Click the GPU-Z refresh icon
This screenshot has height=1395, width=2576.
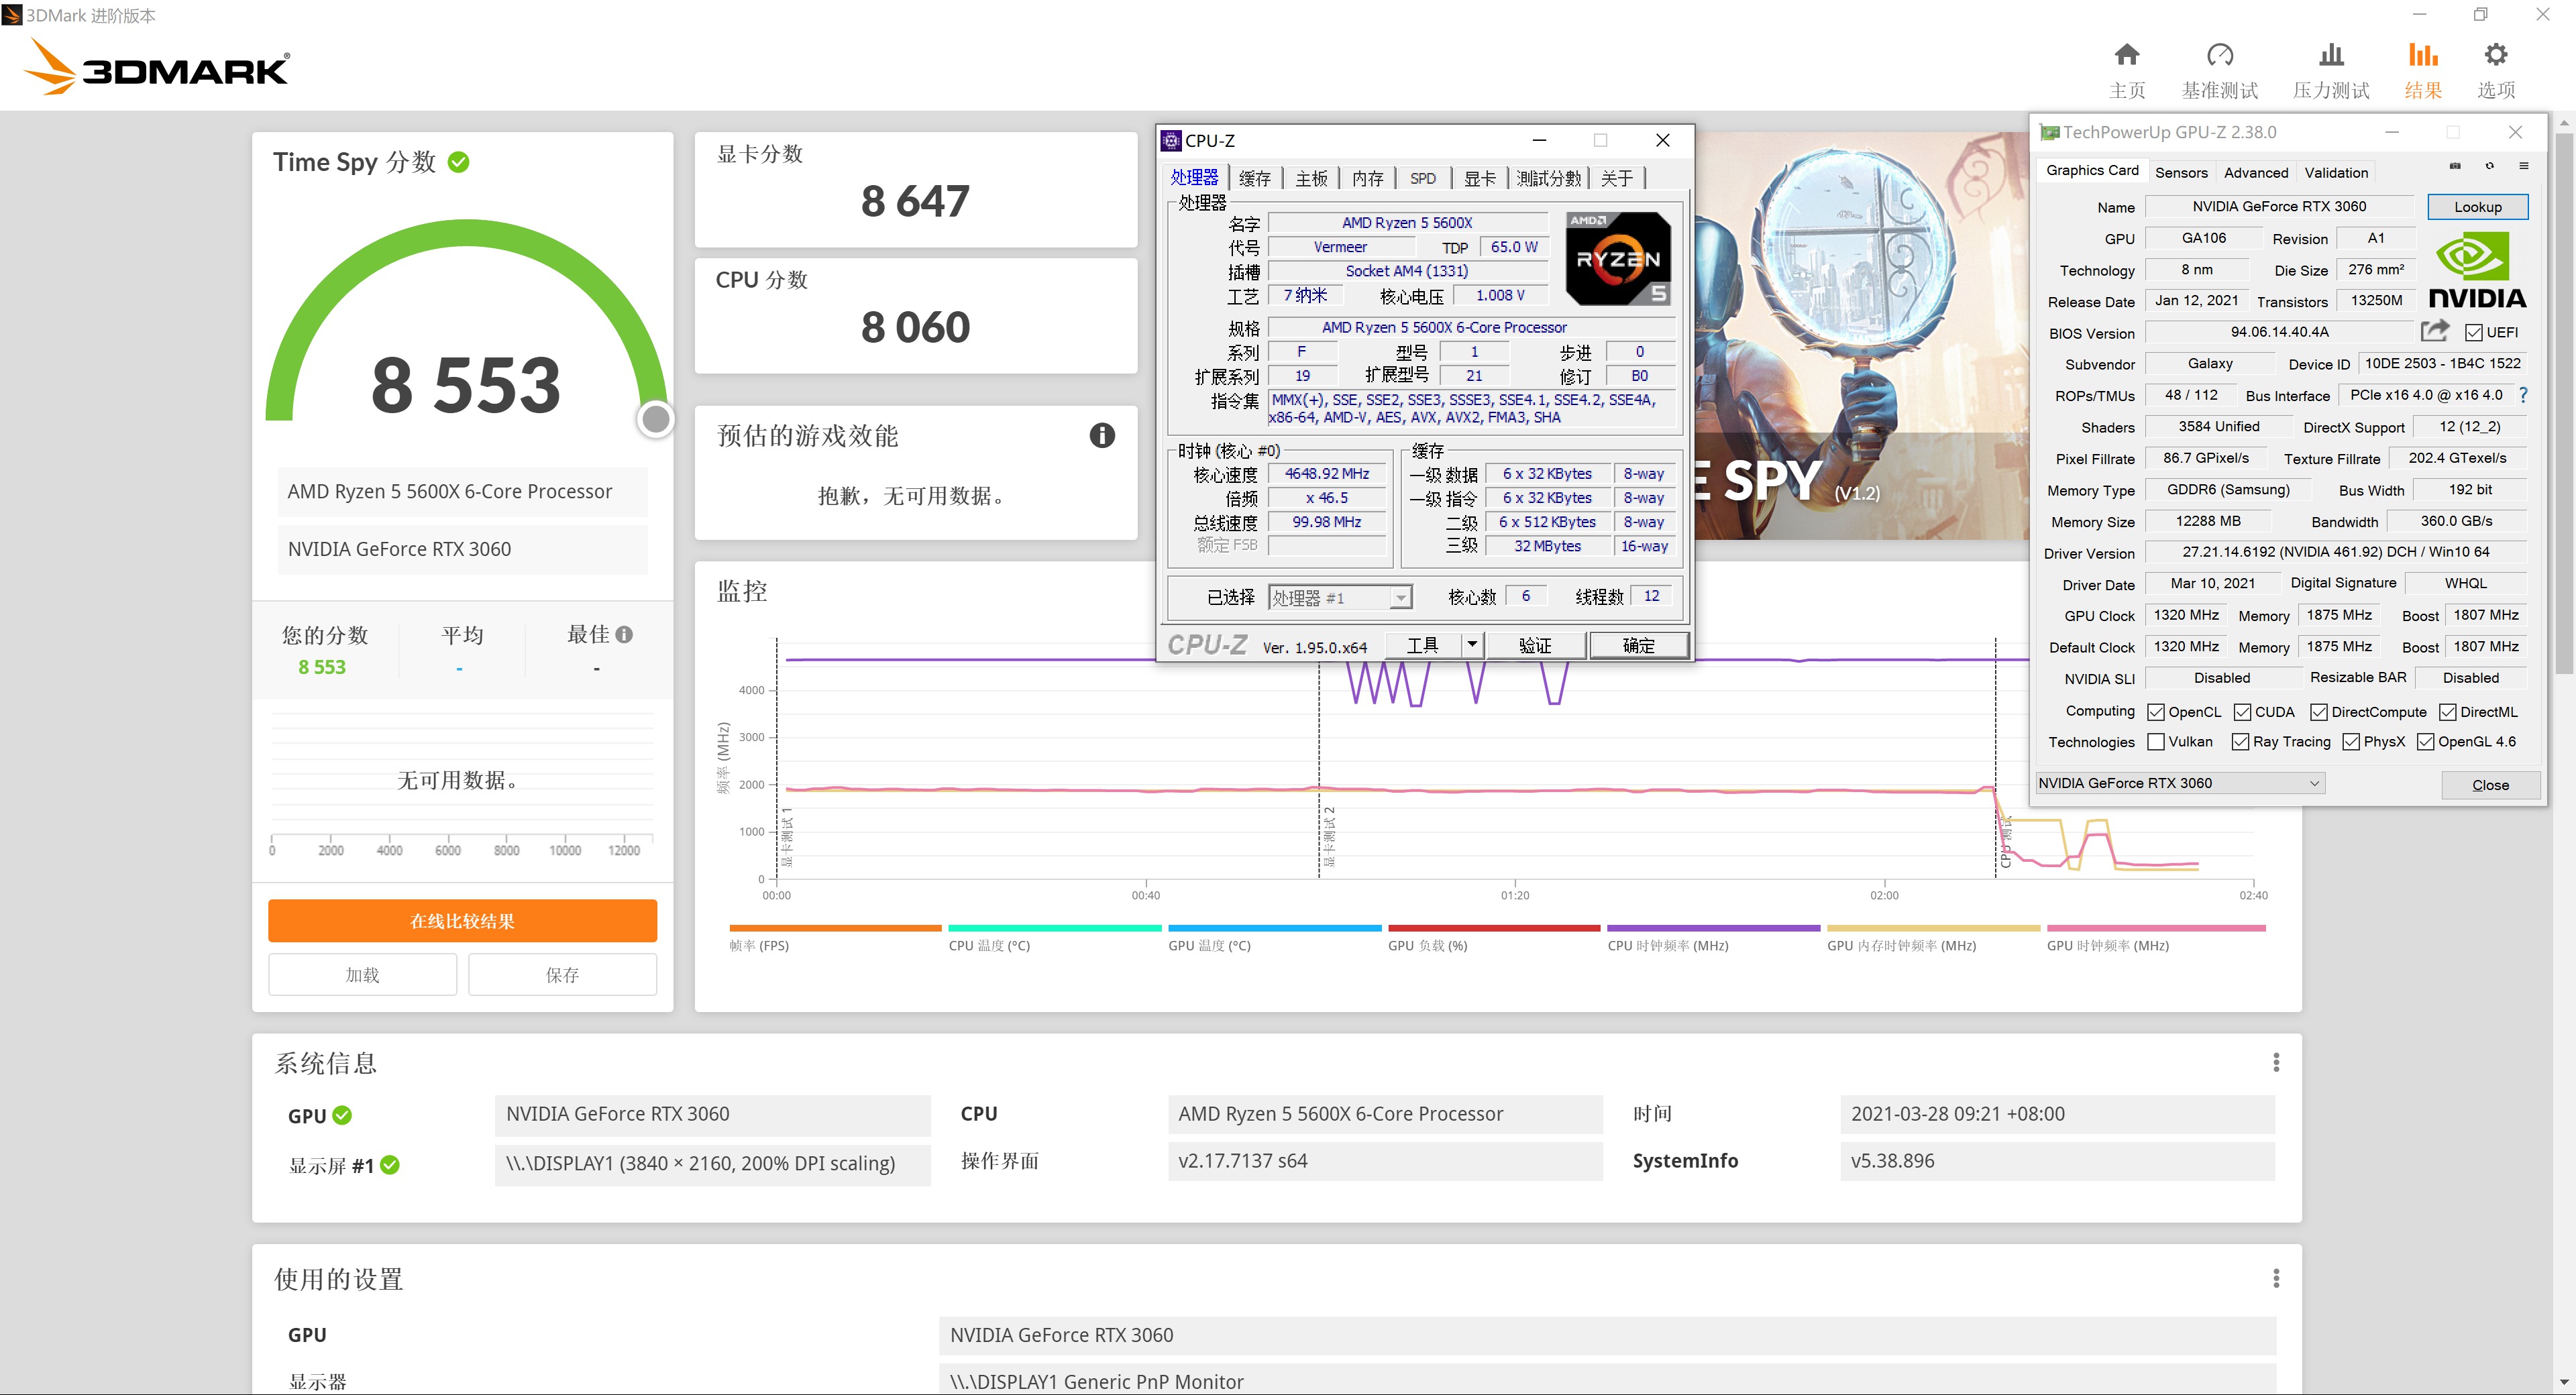[2490, 166]
